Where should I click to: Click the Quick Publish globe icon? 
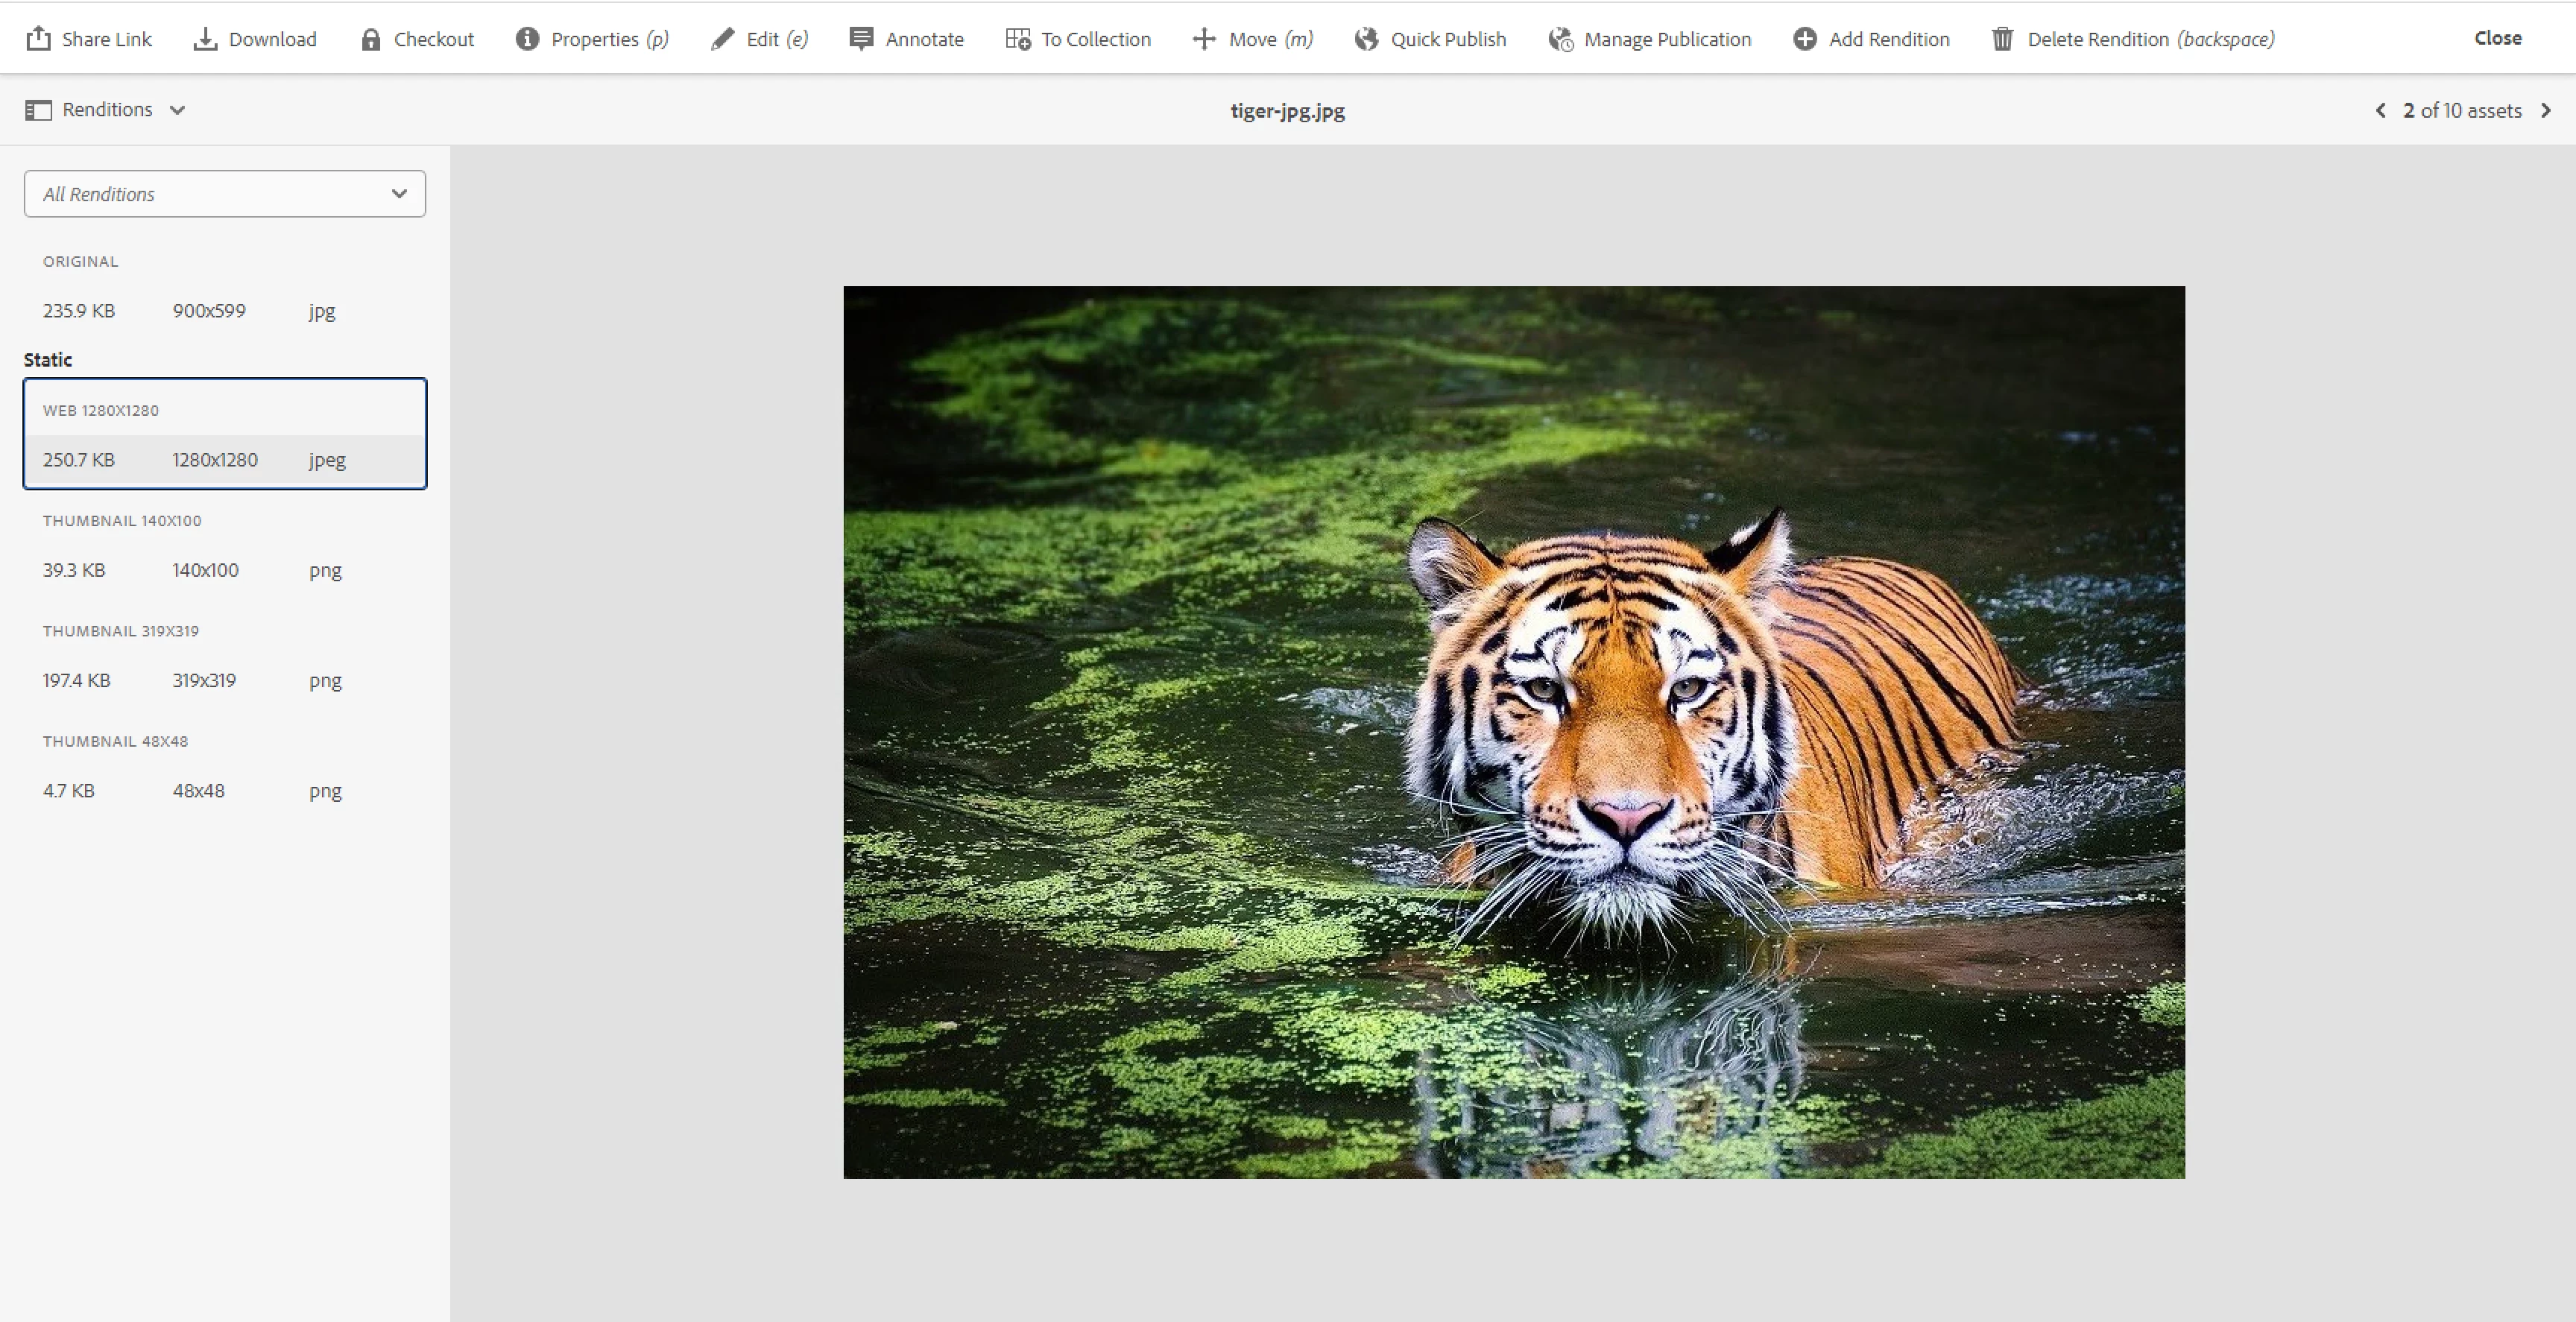pos(1366,39)
